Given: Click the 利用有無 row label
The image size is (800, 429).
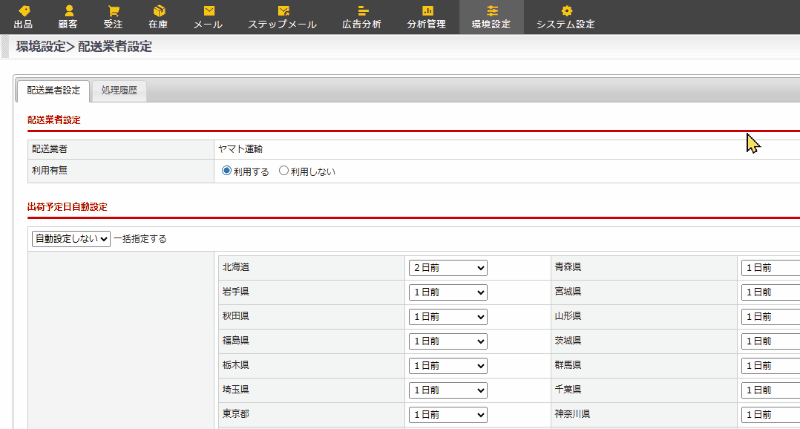Looking at the screenshot, I should (49, 170).
